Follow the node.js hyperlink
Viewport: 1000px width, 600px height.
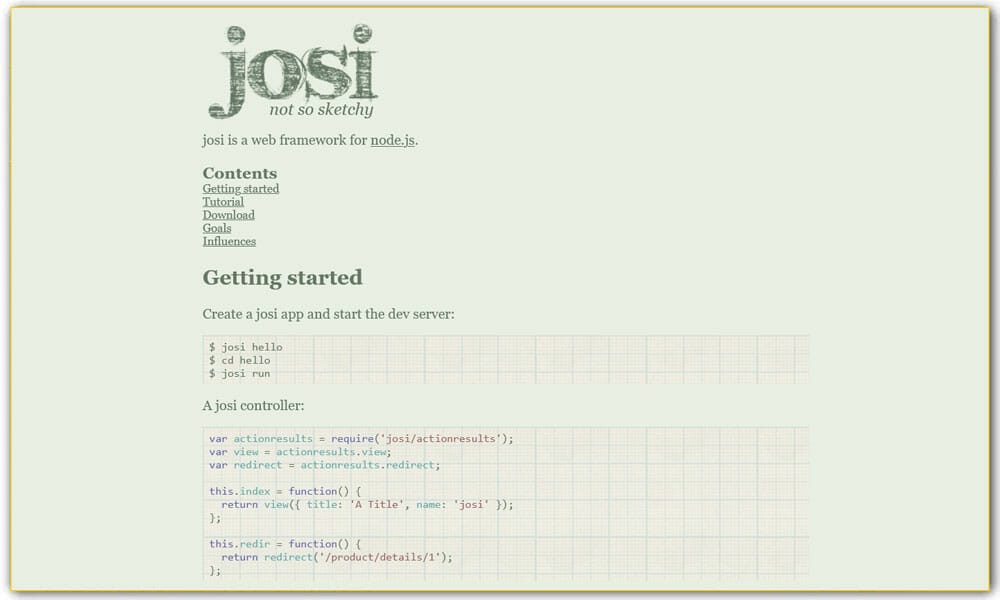pos(391,140)
